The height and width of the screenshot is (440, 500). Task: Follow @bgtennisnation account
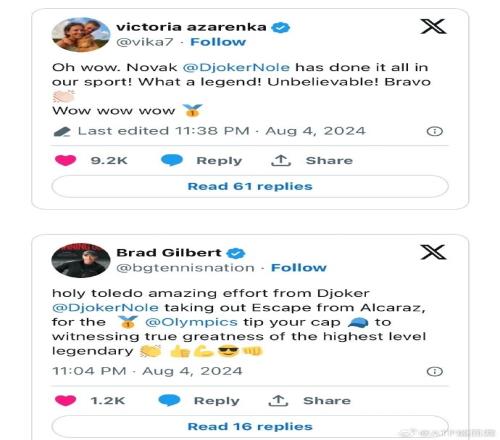(299, 268)
